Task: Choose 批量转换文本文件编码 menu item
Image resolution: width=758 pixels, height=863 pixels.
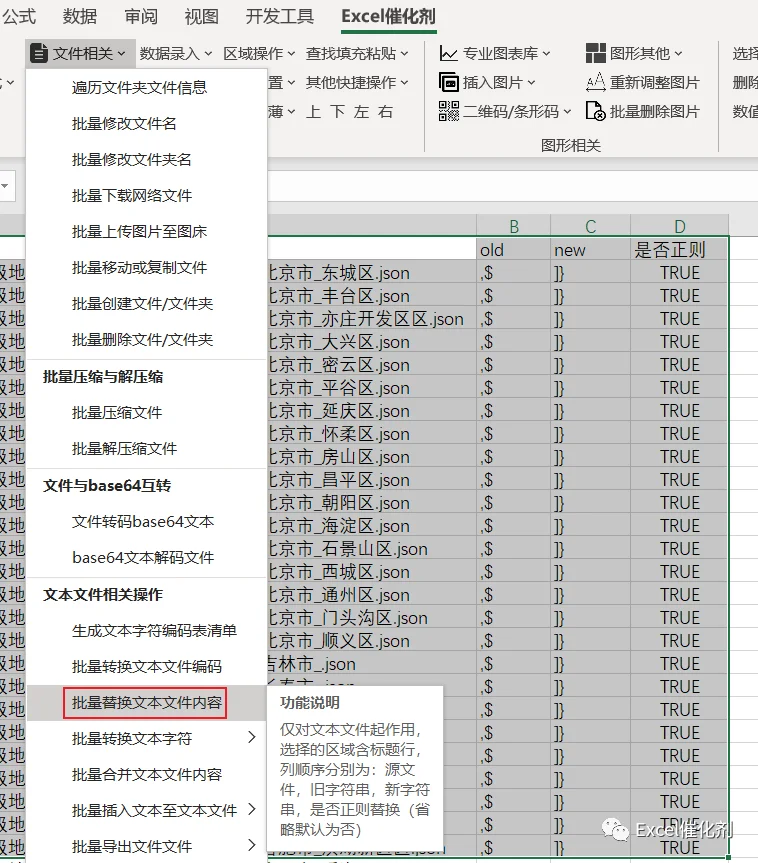Action: [146, 667]
